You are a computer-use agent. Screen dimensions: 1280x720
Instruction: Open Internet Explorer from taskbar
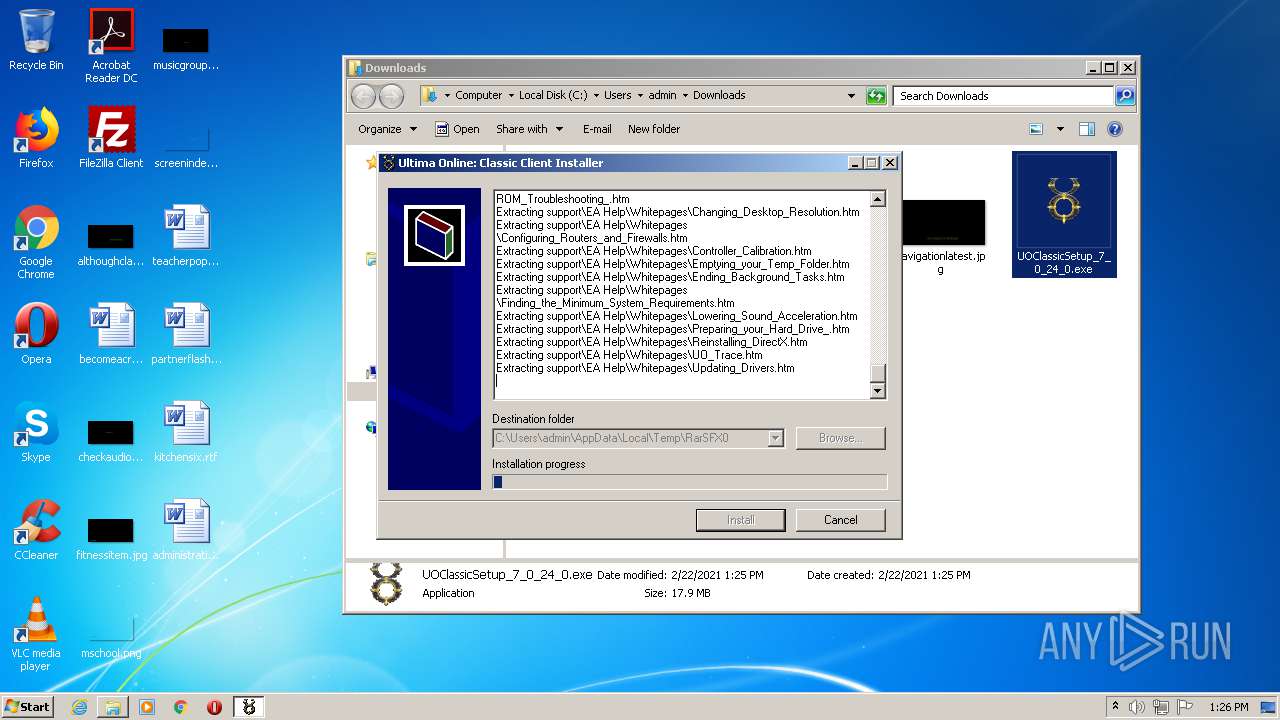point(79,707)
